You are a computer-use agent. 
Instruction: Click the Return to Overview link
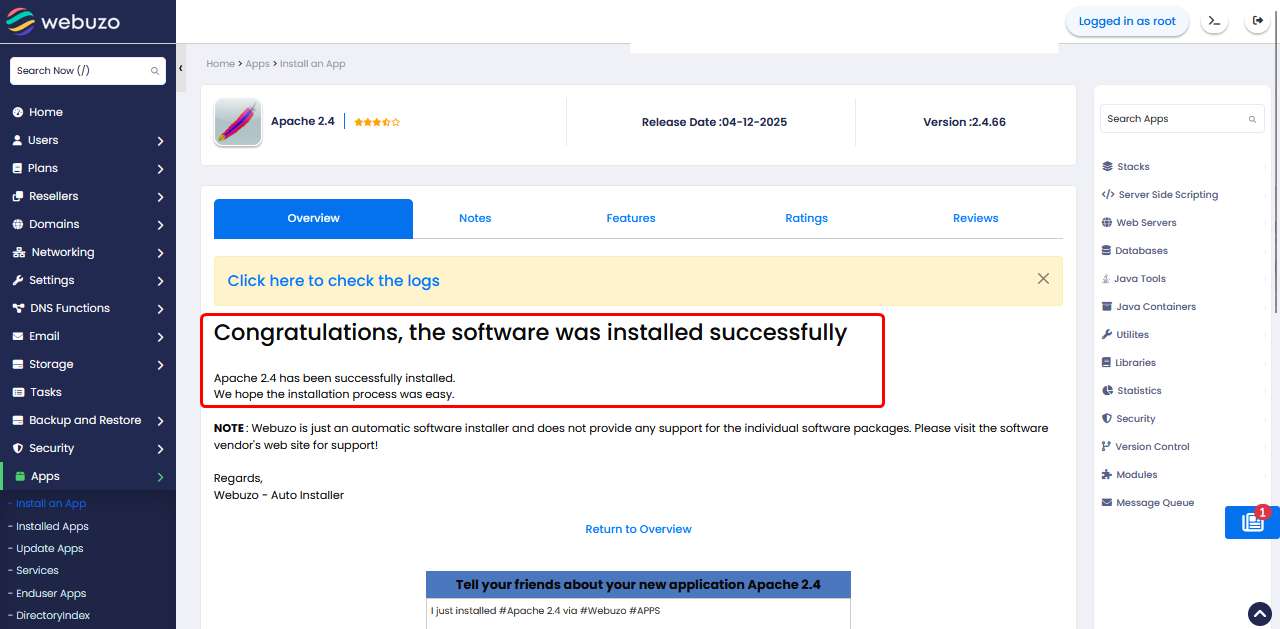[638, 529]
